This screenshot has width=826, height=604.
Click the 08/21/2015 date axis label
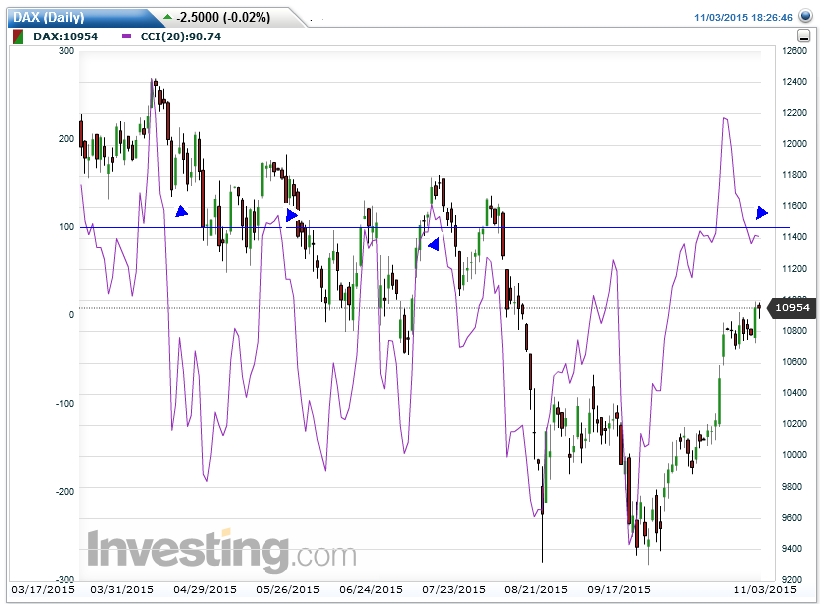[536, 589]
